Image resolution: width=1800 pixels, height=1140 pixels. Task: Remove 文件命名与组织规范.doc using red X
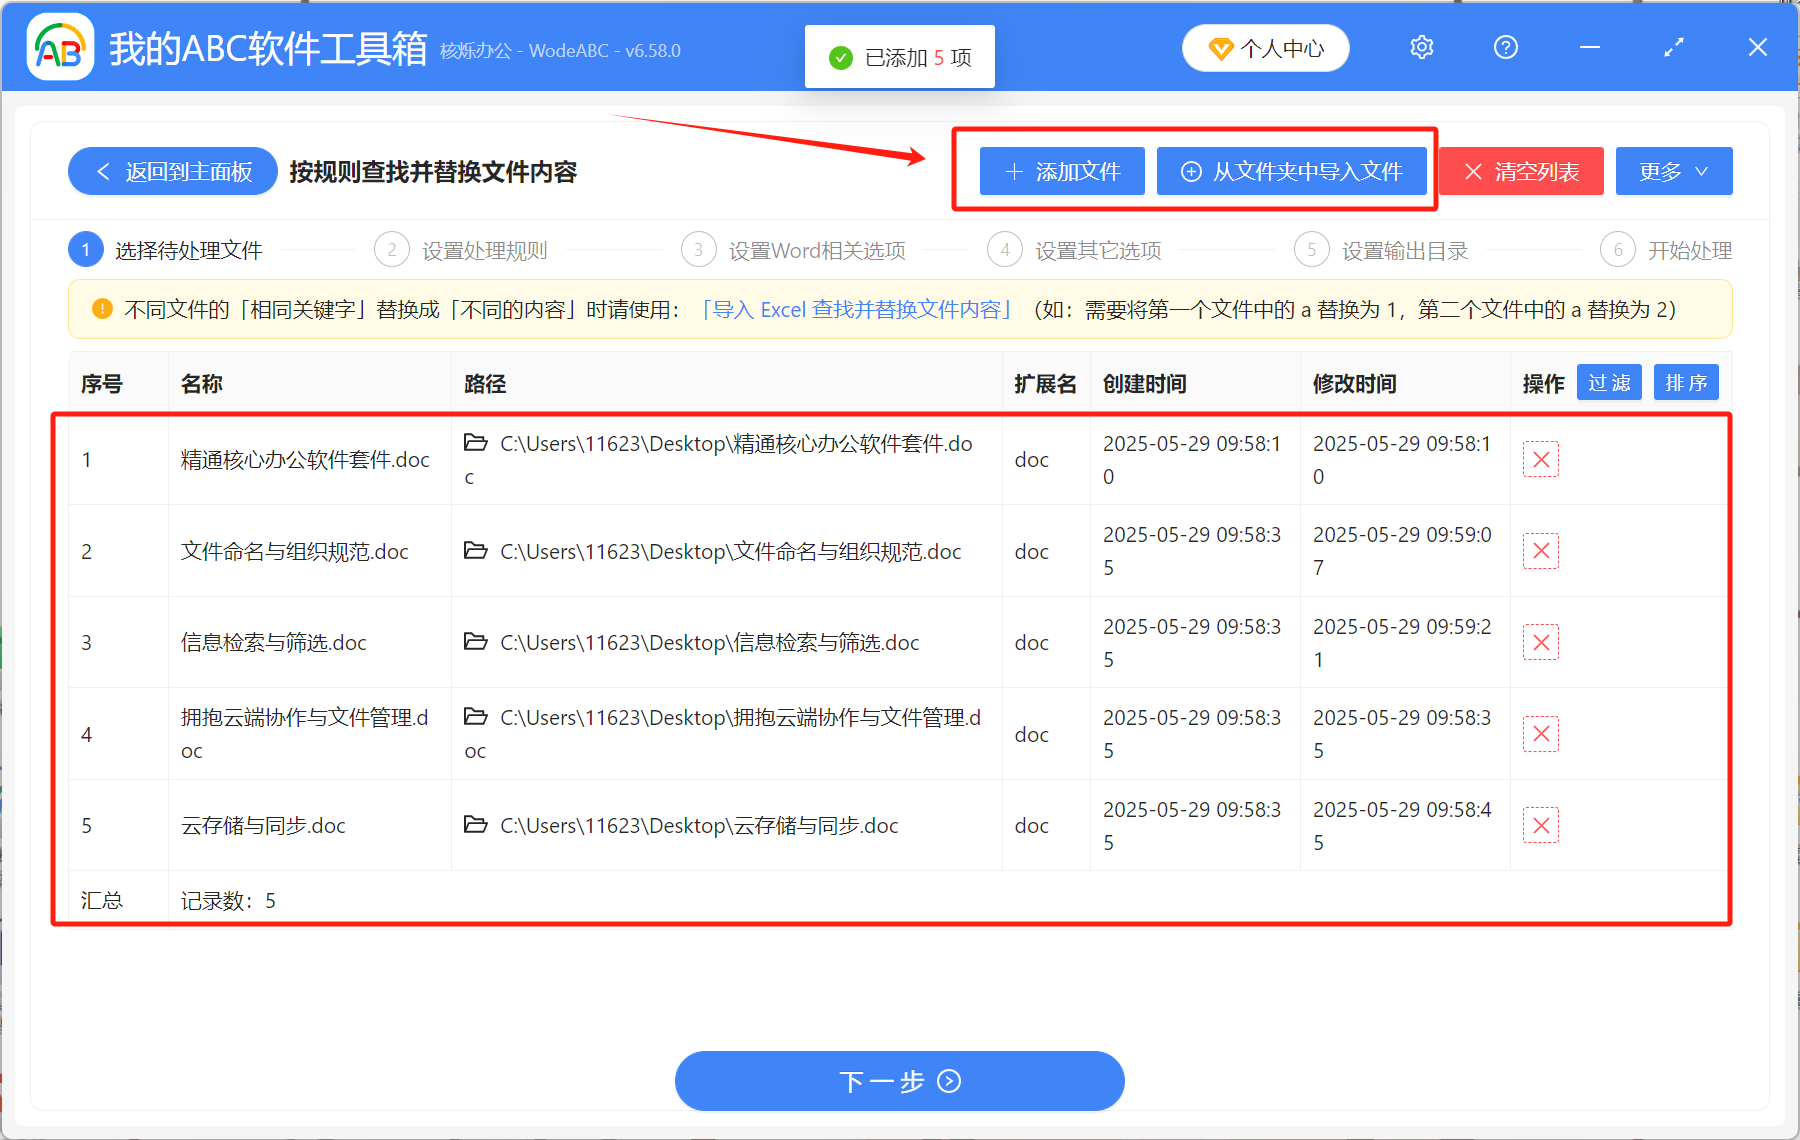[x=1540, y=551]
